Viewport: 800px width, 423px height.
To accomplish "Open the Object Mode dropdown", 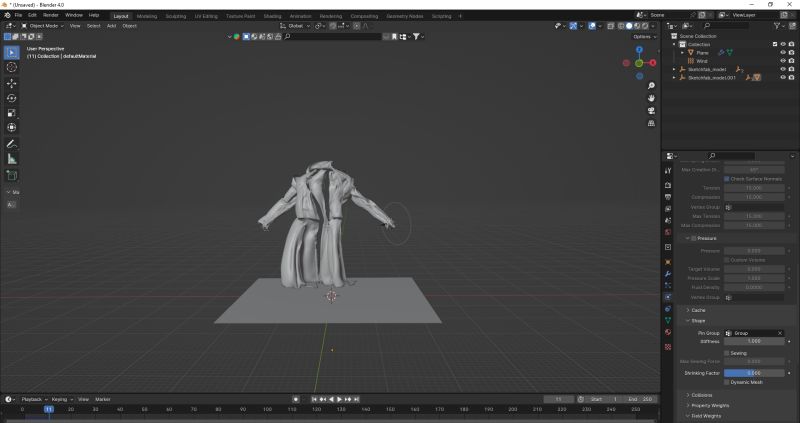I will 43,26.
